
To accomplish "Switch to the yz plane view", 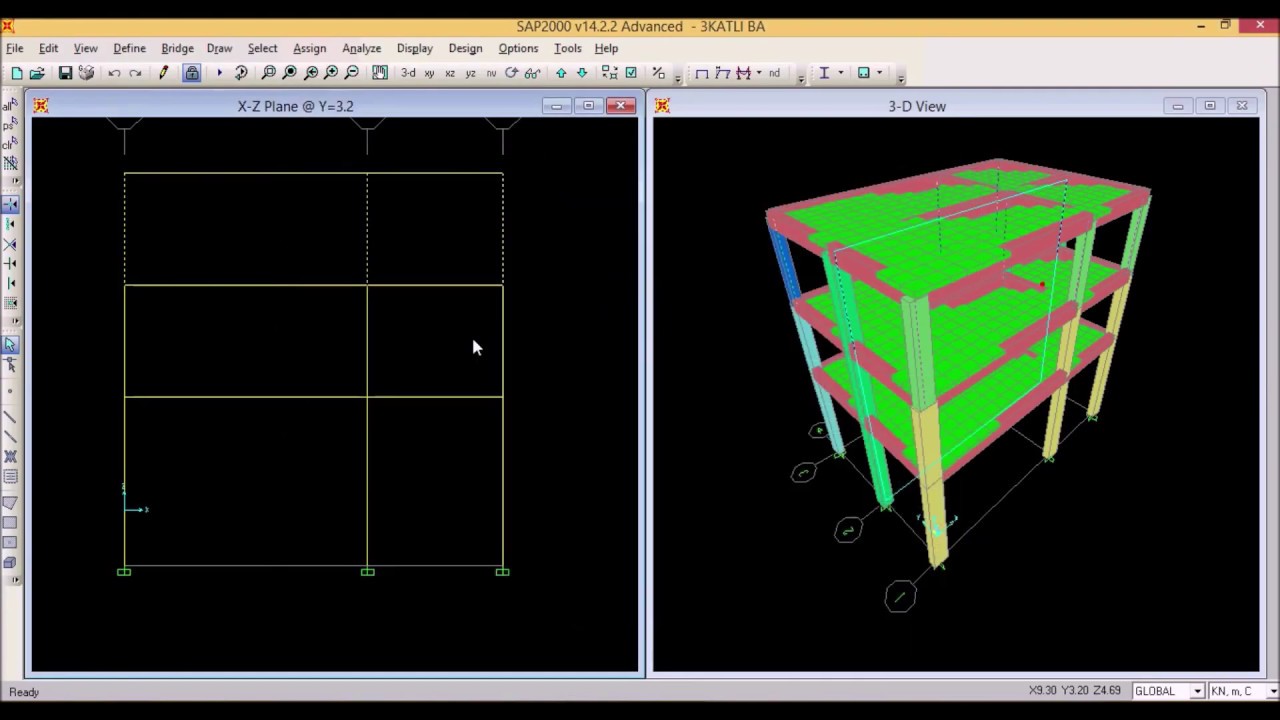I will 470,73.
